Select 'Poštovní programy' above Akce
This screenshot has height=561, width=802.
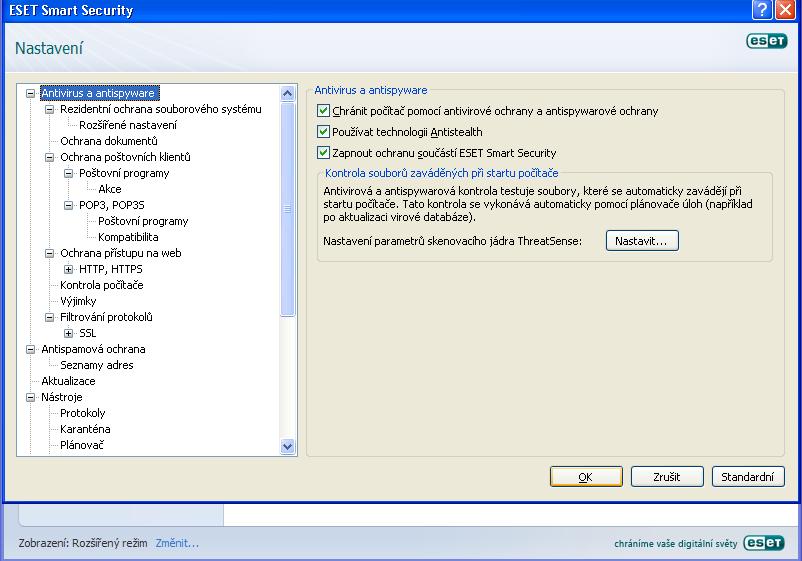coord(124,173)
